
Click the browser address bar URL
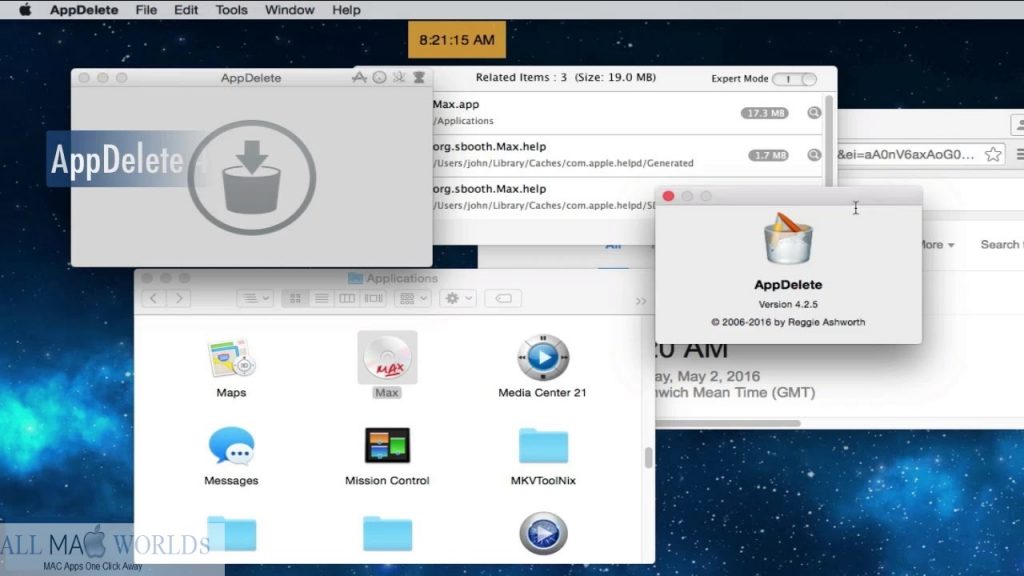(x=906, y=155)
